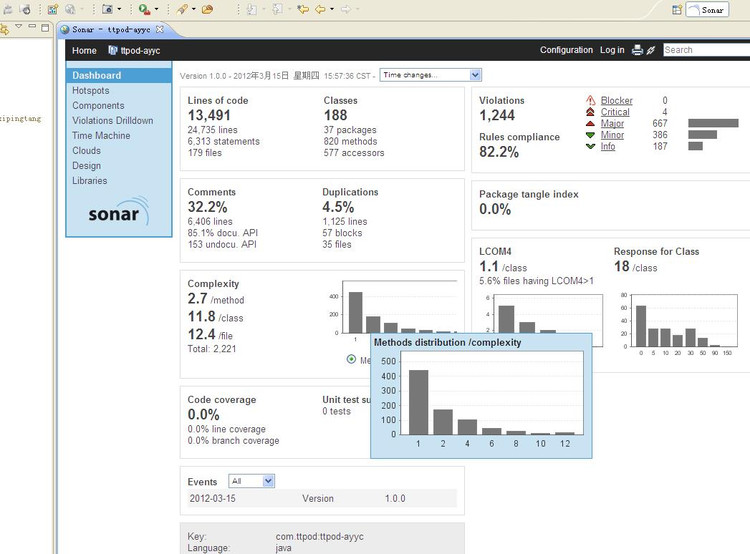The height and width of the screenshot is (554, 750).
Task: Click the Log in link
Action: click(612, 50)
